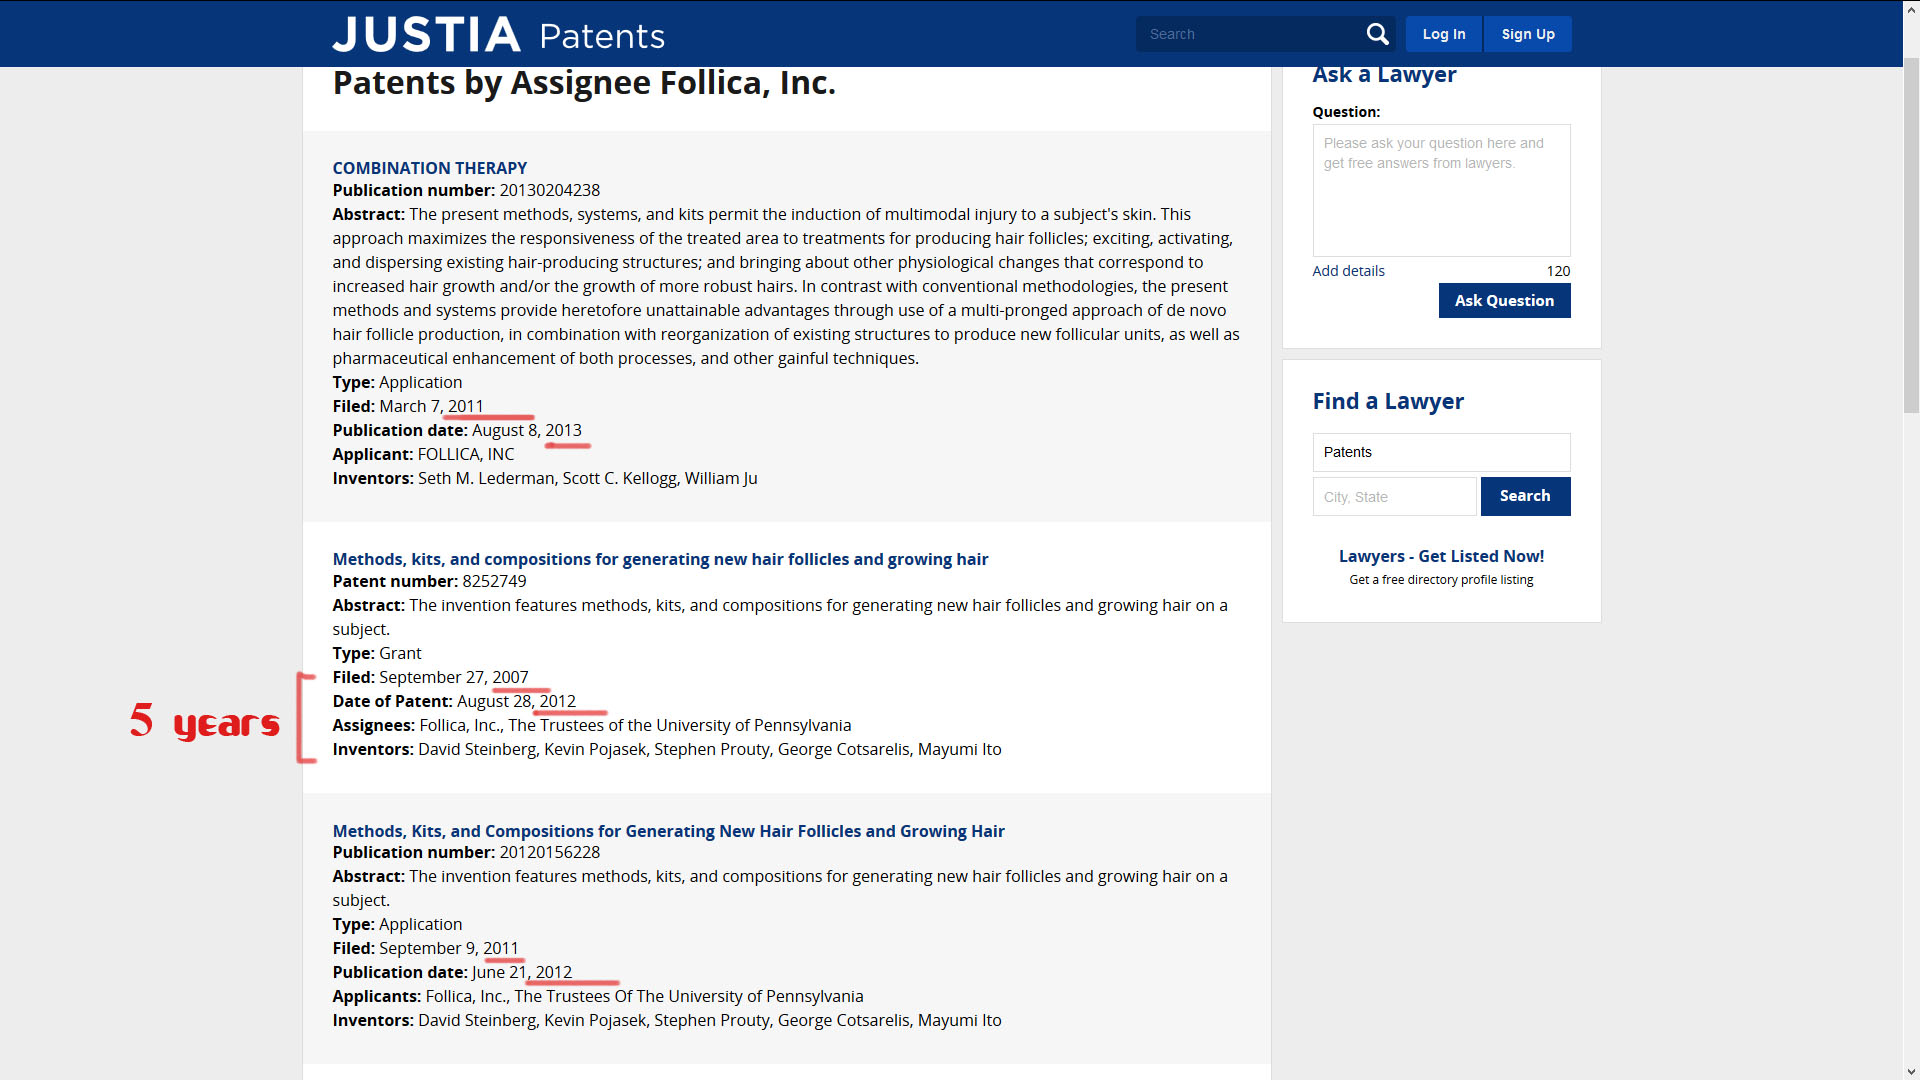Screen dimensions: 1920x1080
Task: Click the lawyer question text area
Action: 1440,190
